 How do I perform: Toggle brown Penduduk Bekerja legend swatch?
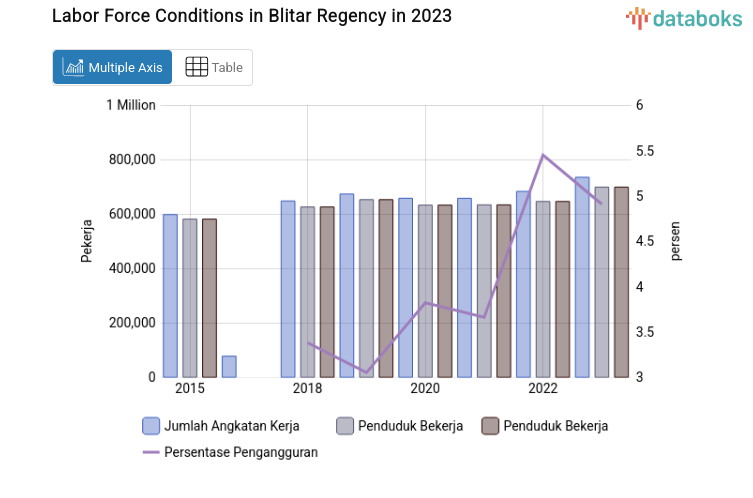490,426
